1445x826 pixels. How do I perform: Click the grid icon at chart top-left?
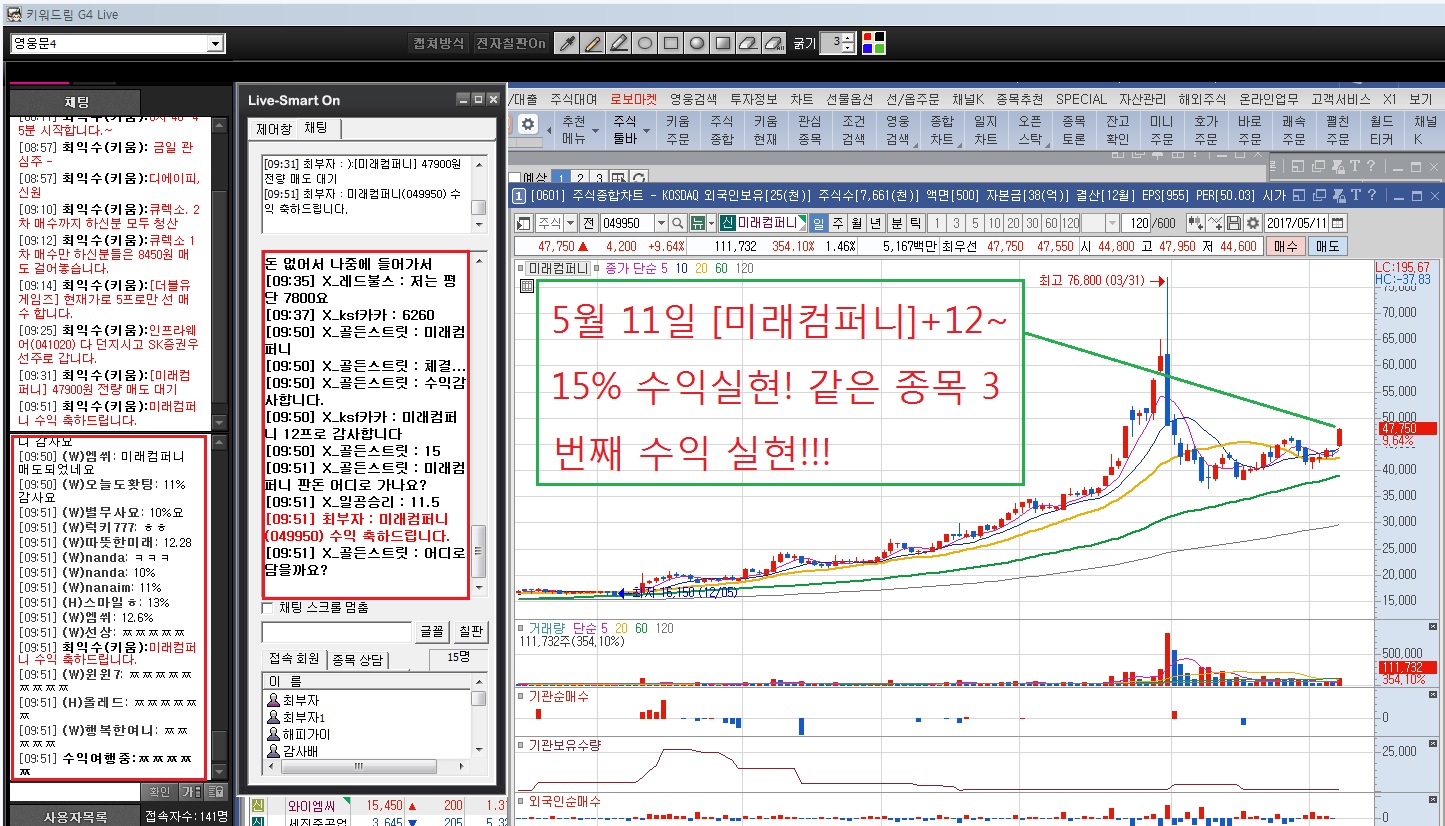point(527,286)
